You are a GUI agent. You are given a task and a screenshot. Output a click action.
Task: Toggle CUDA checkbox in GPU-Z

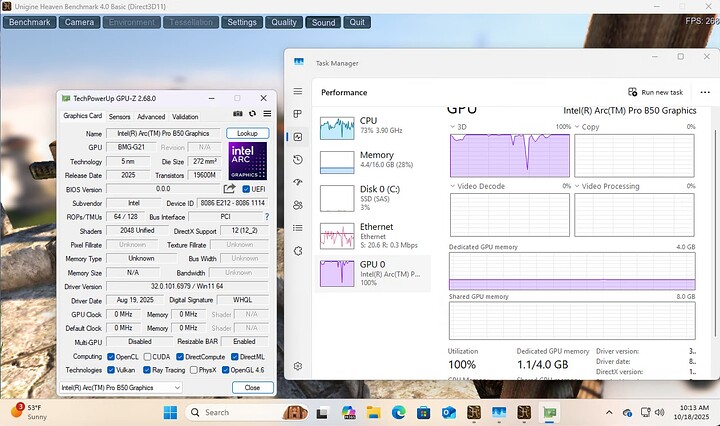[147, 357]
